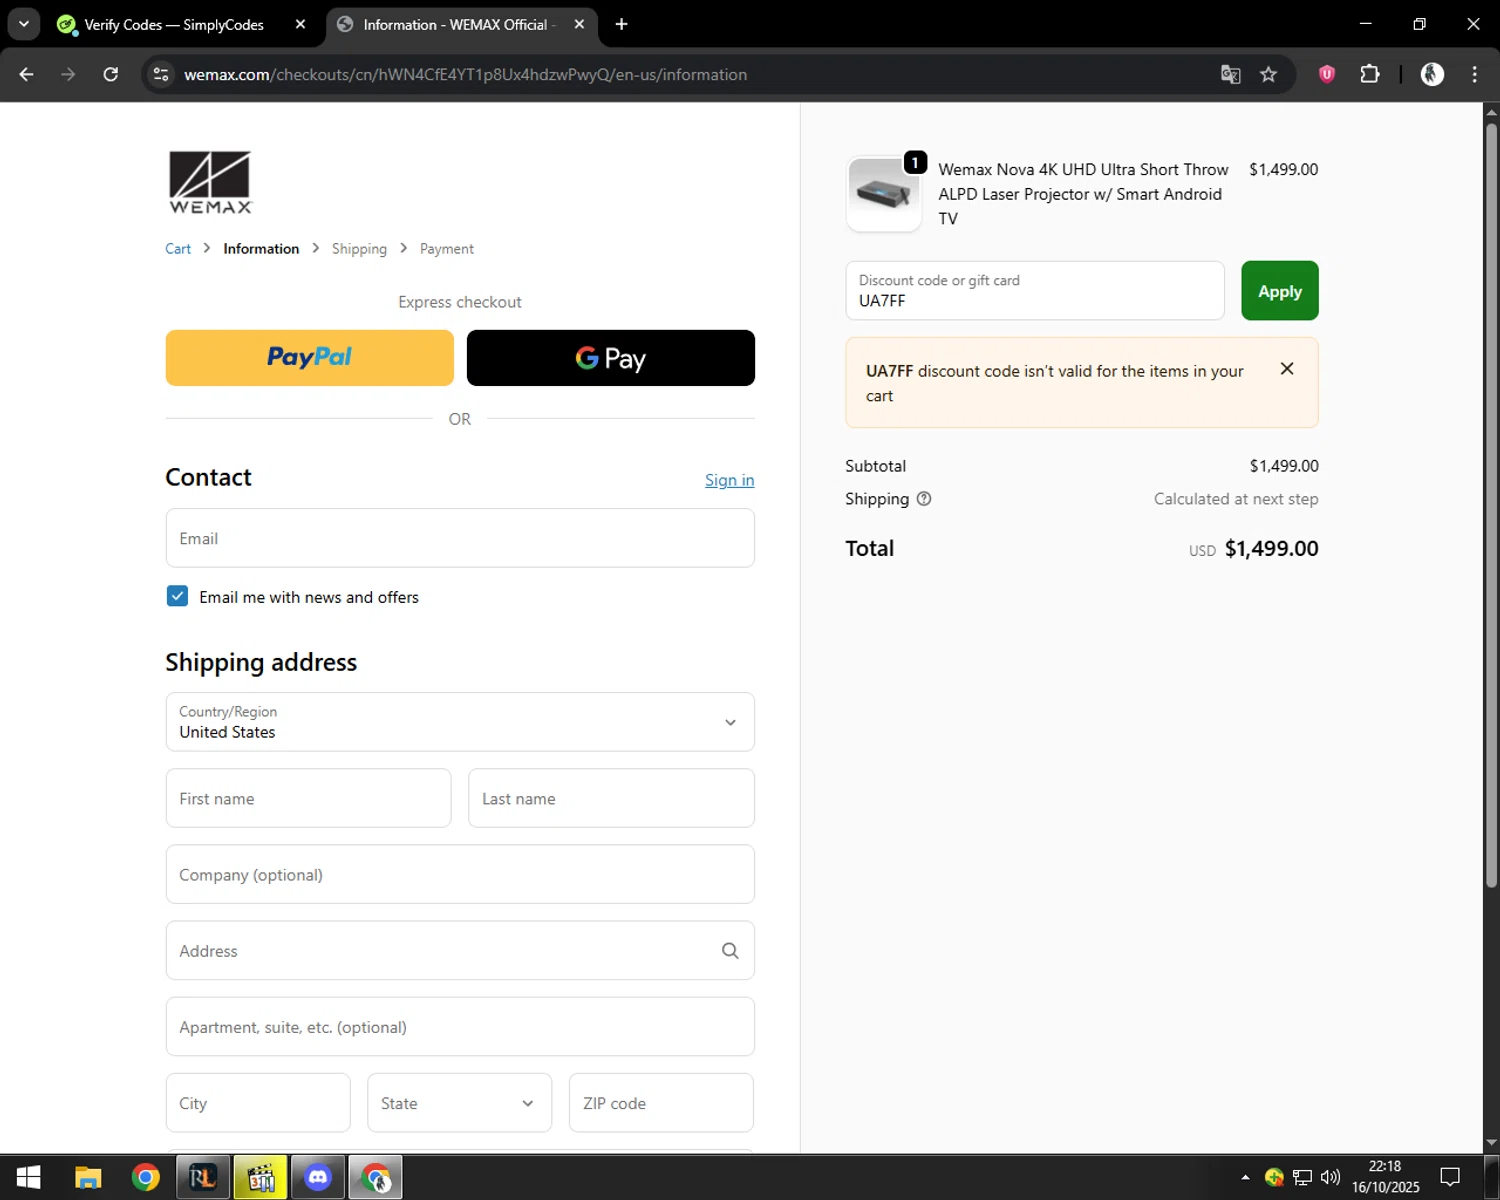Screen dimensions: 1500x1200
Task: Open Chrome's three-dot menu
Action: click(1475, 74)
